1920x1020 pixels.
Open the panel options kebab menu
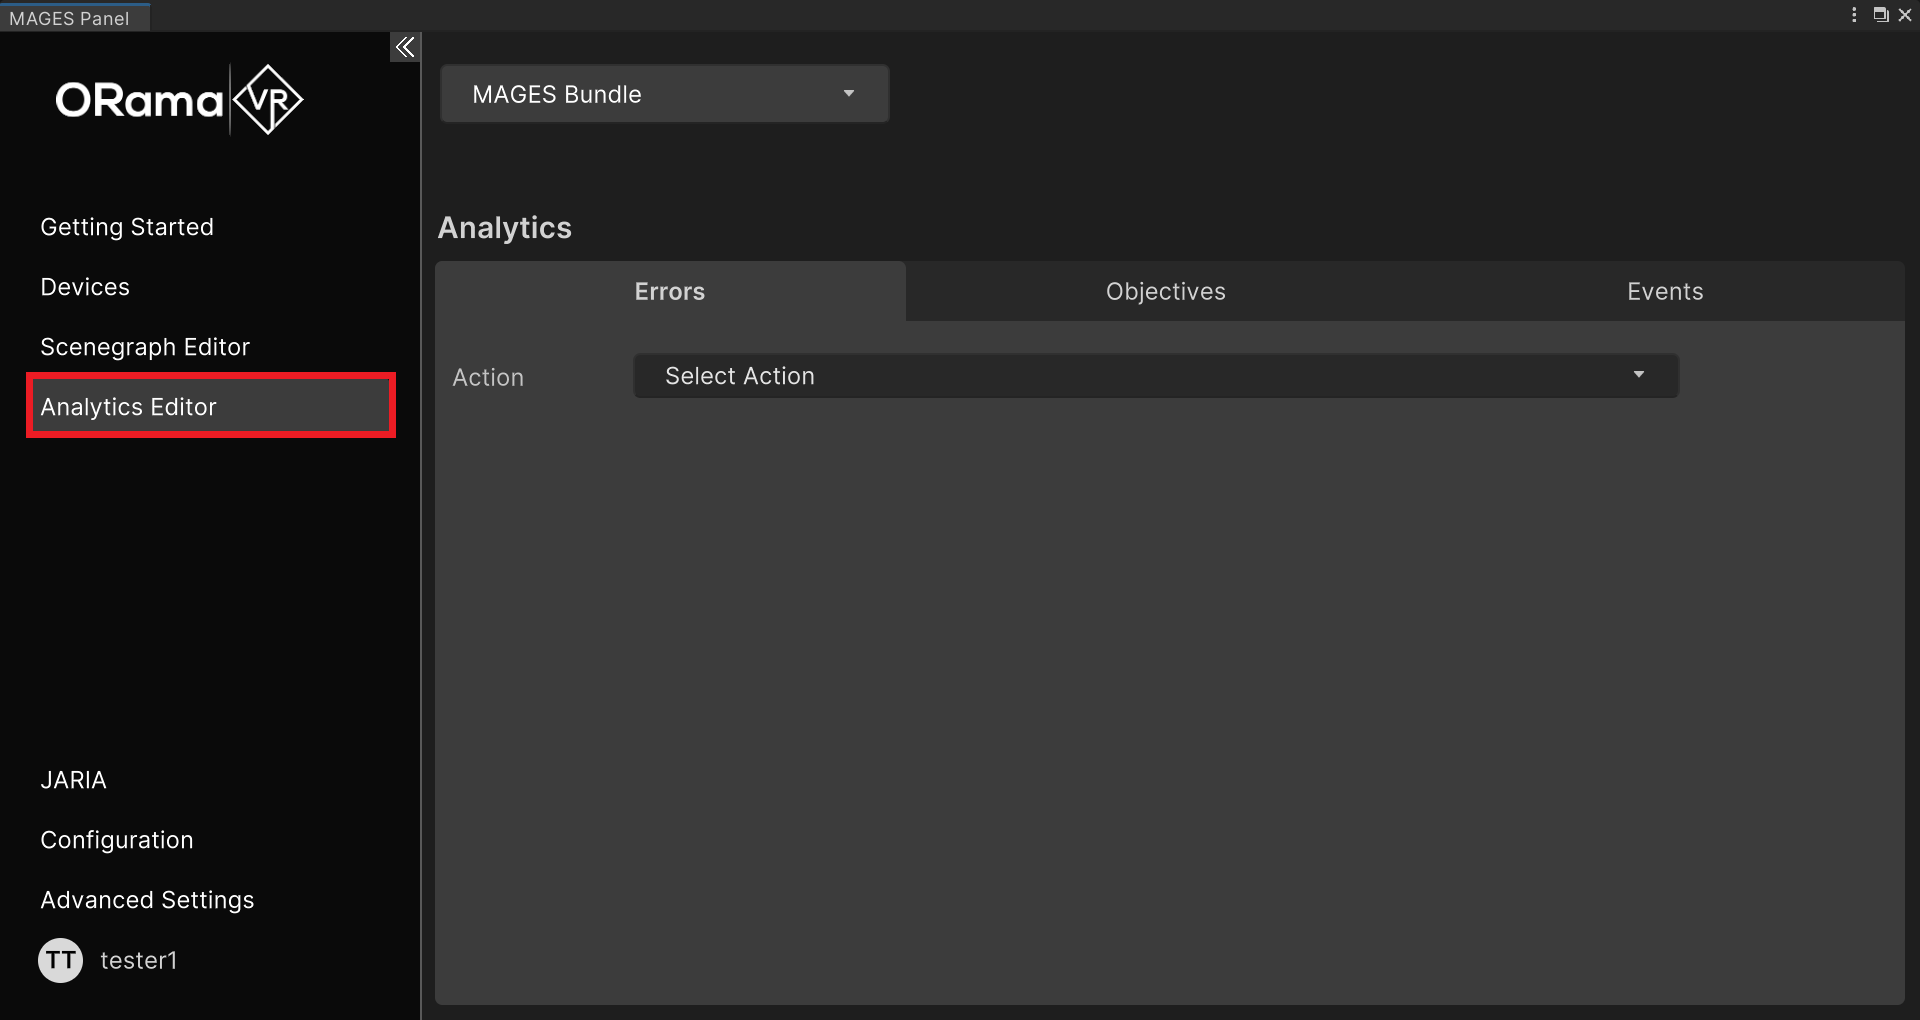click(1855, 15)
